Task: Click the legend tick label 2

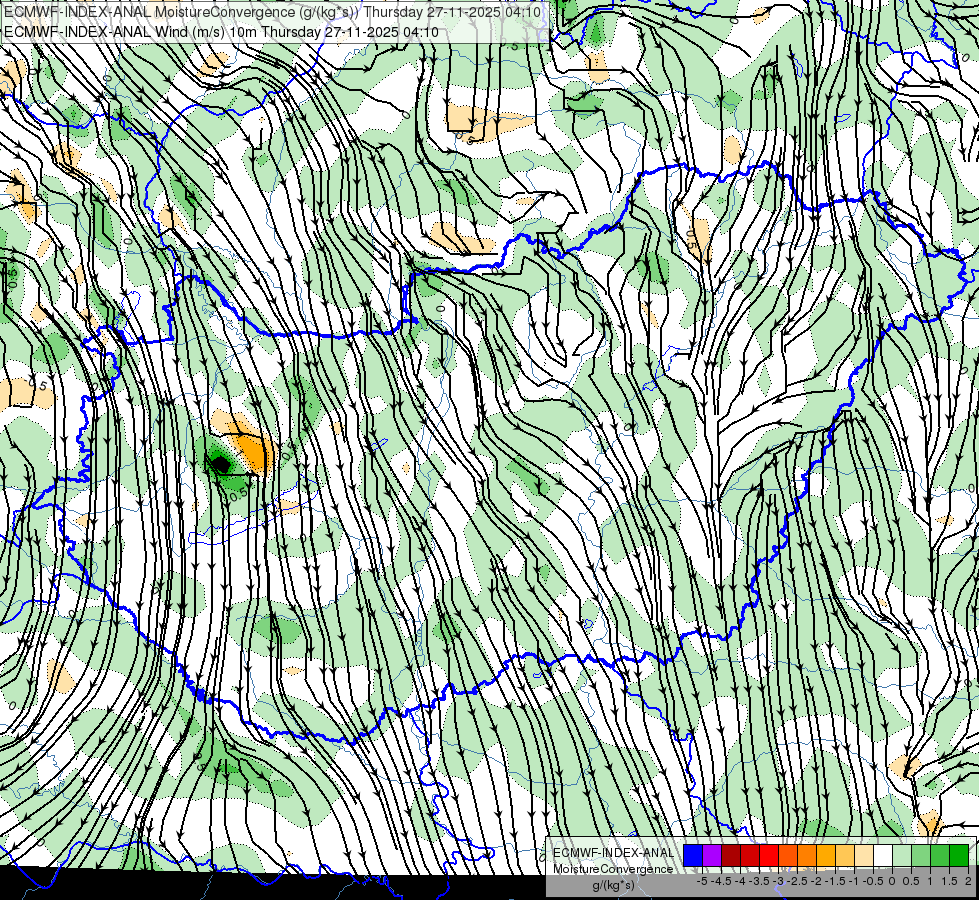Action: click(968, 881)
